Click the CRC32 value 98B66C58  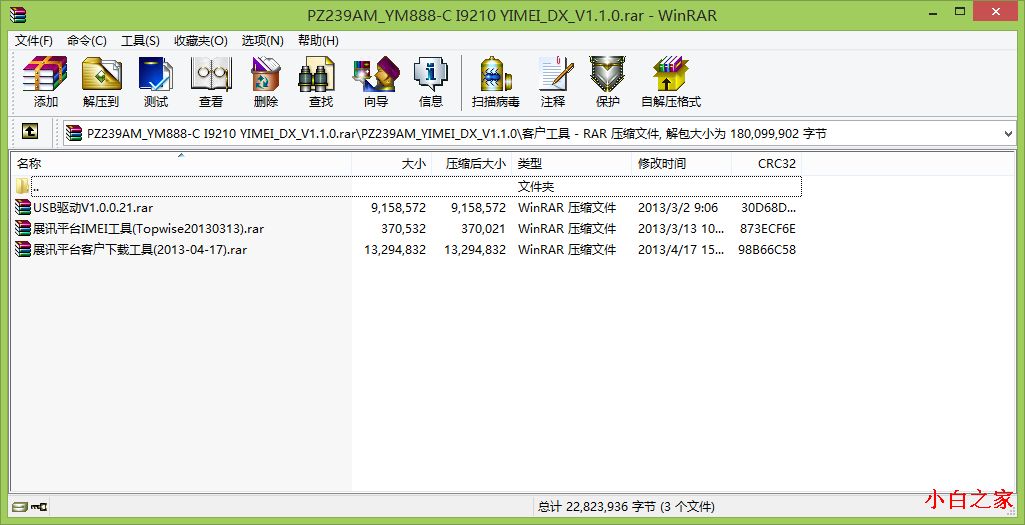(768, 250)
